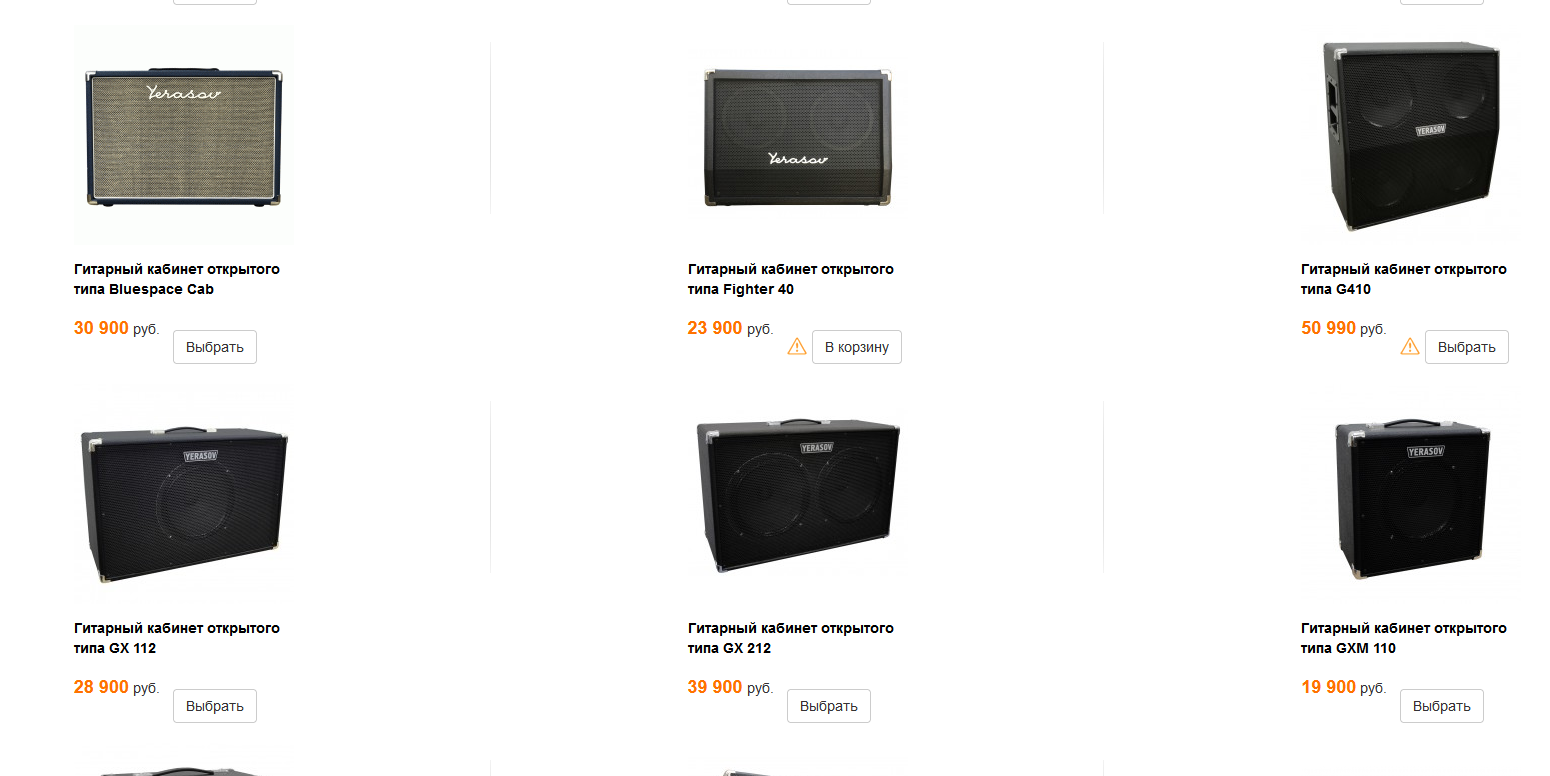1550x776 pixels.
Task: Click Выбрать button for G410
Action: tap(1467, 347)
